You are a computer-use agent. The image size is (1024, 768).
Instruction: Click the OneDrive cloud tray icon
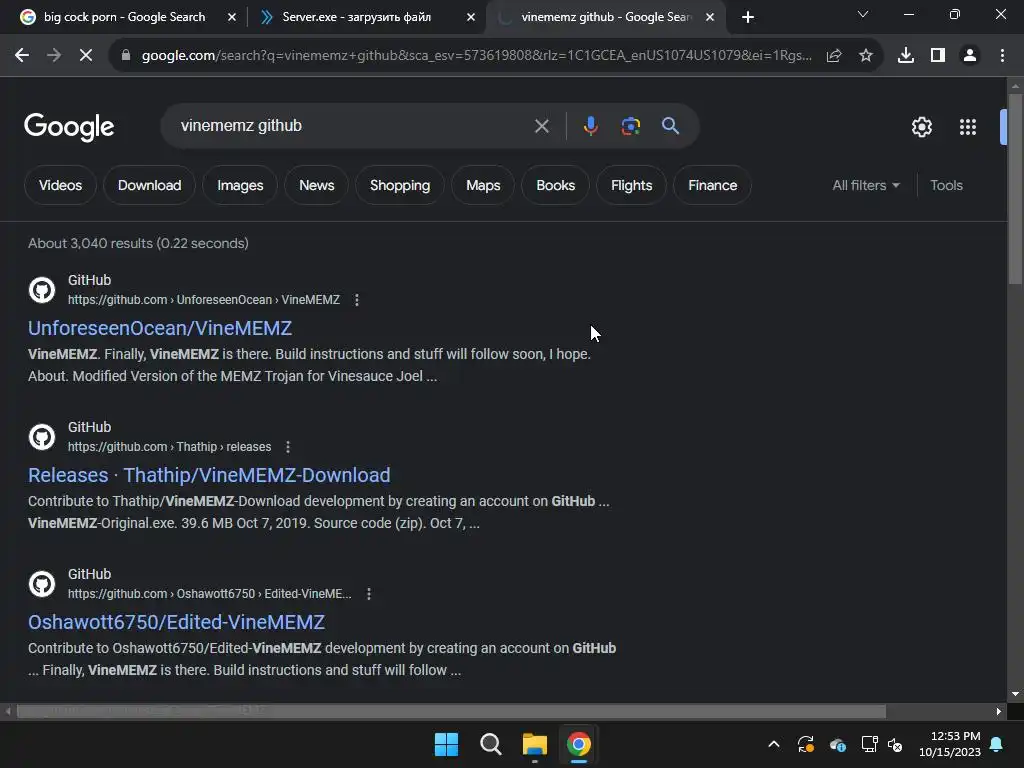click(x=838, y=744)
